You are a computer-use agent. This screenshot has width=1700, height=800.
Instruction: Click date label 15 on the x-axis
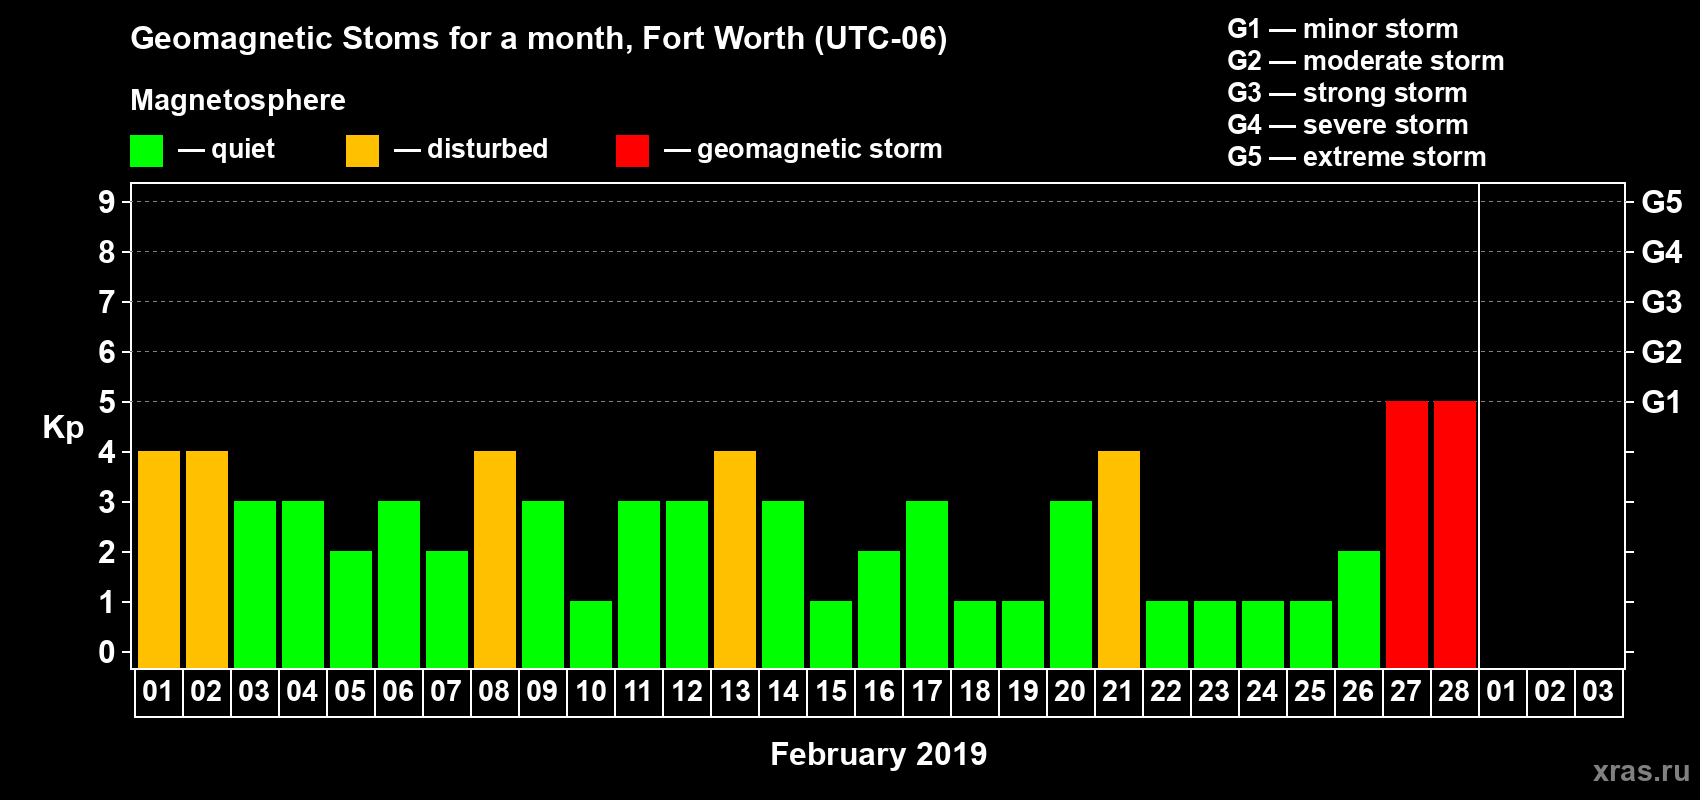pyautogui.click(x=831, y=692)
